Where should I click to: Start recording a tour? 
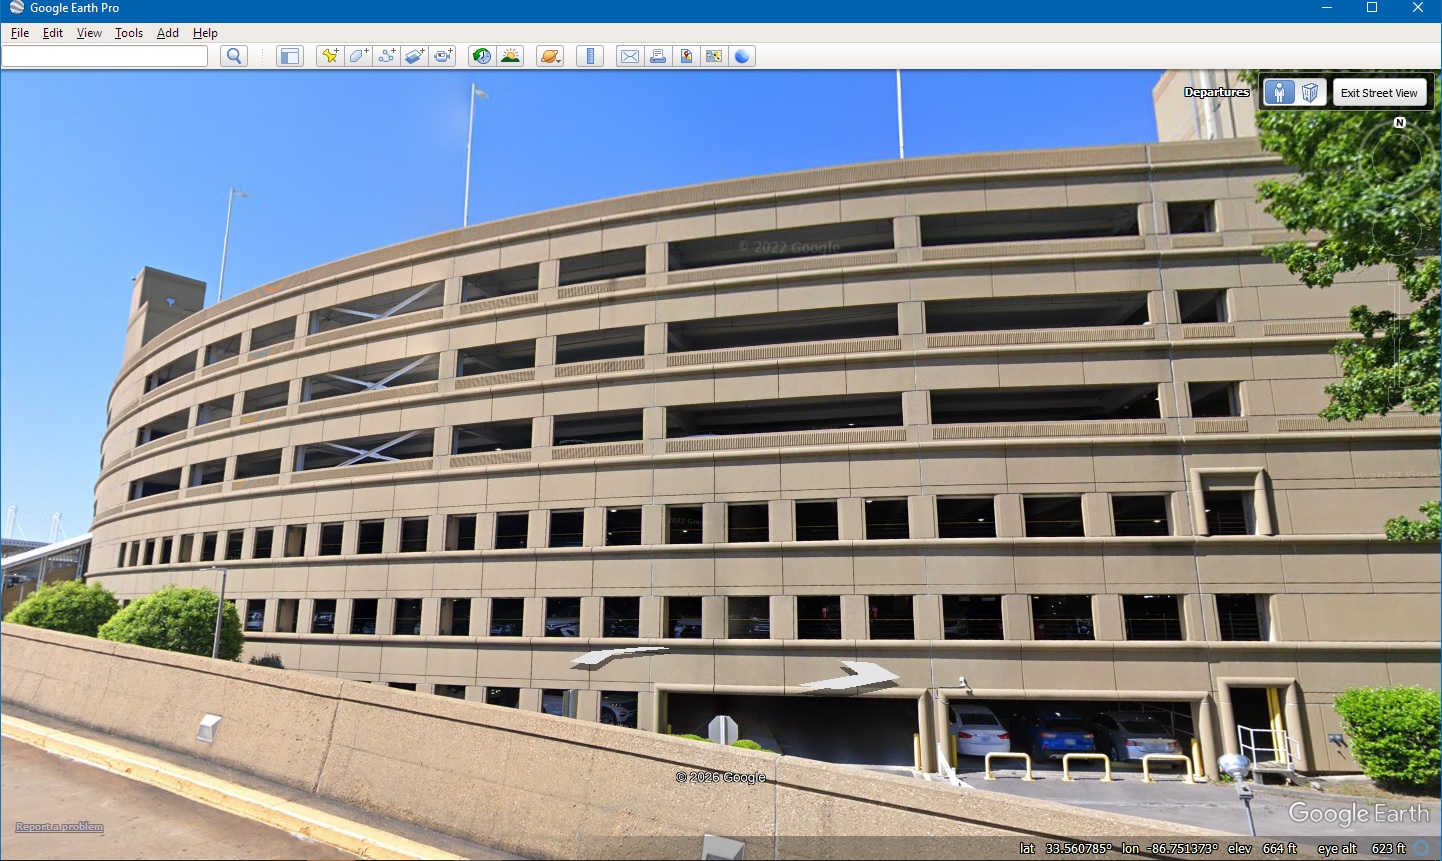click(443, 56)
